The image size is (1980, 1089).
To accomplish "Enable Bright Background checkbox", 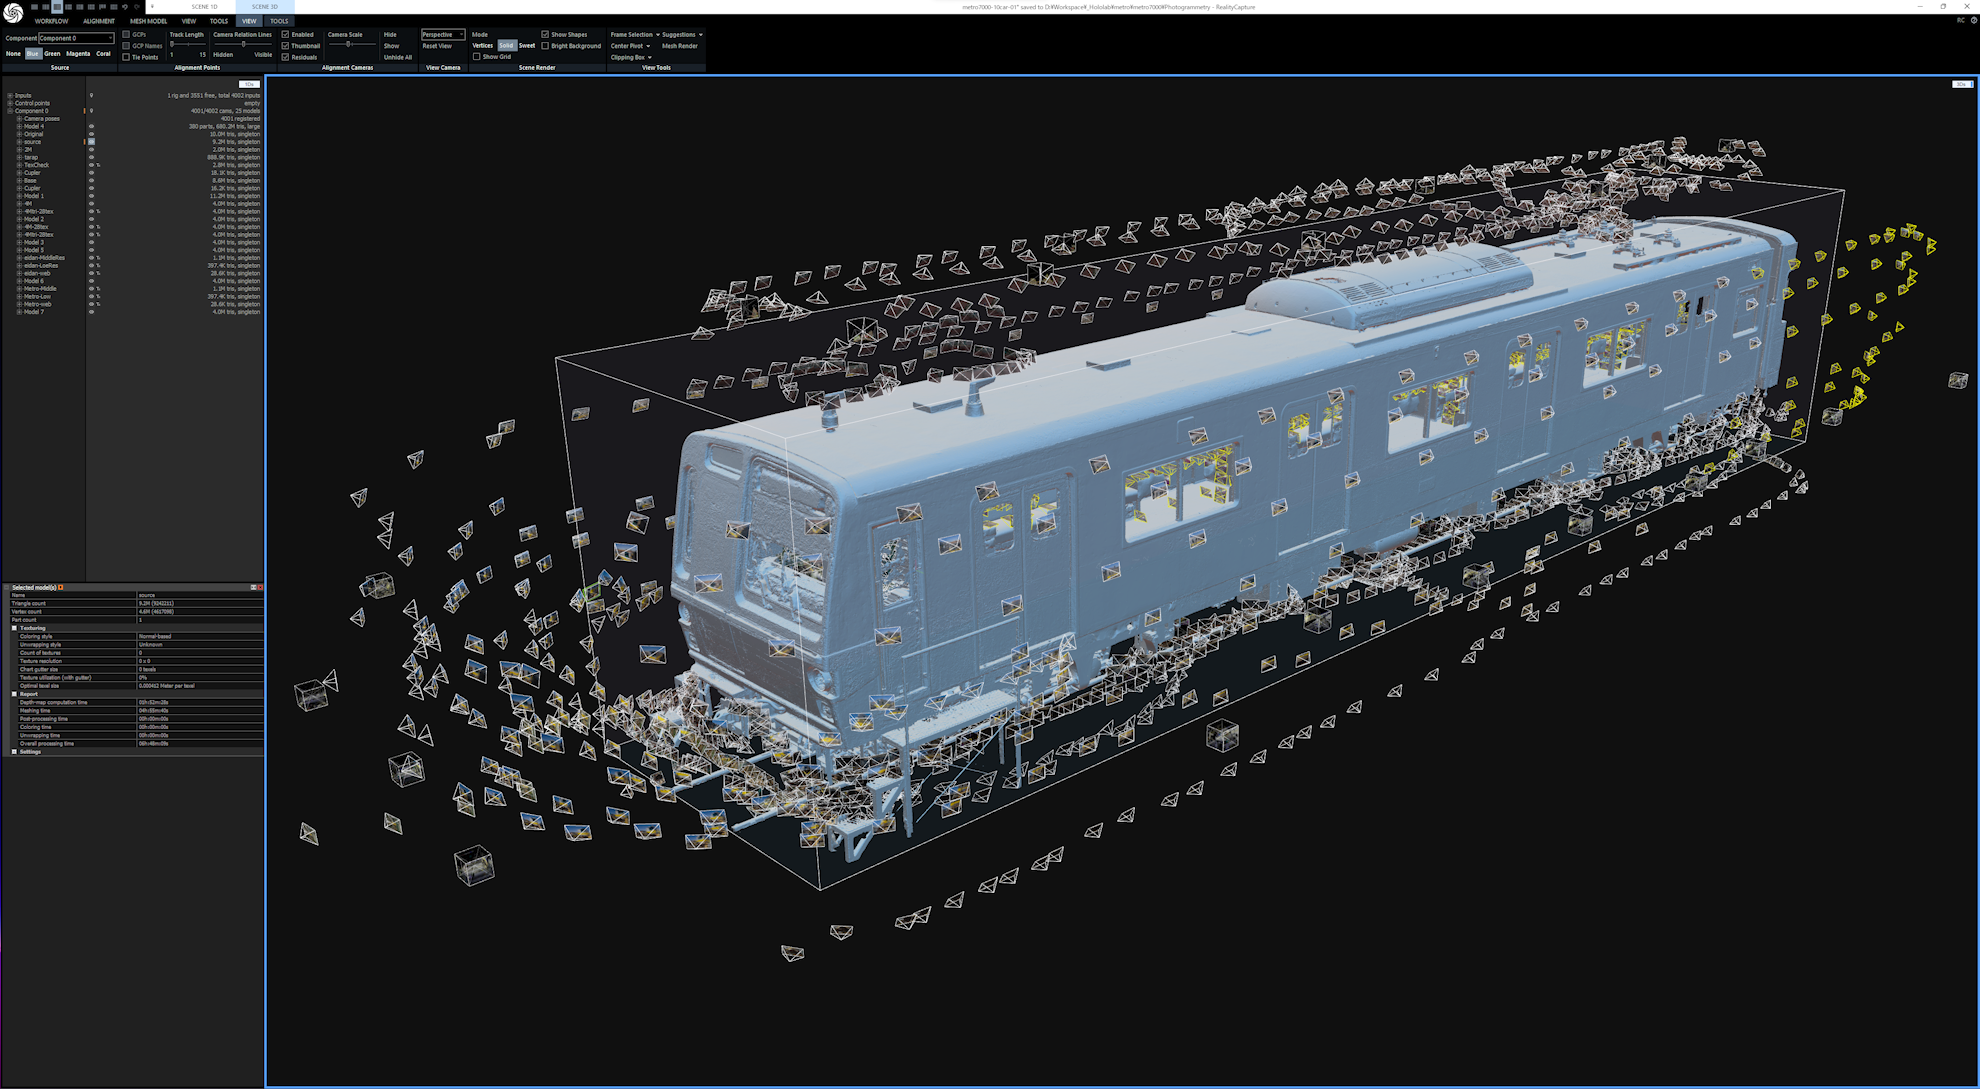I will [545, 46].
